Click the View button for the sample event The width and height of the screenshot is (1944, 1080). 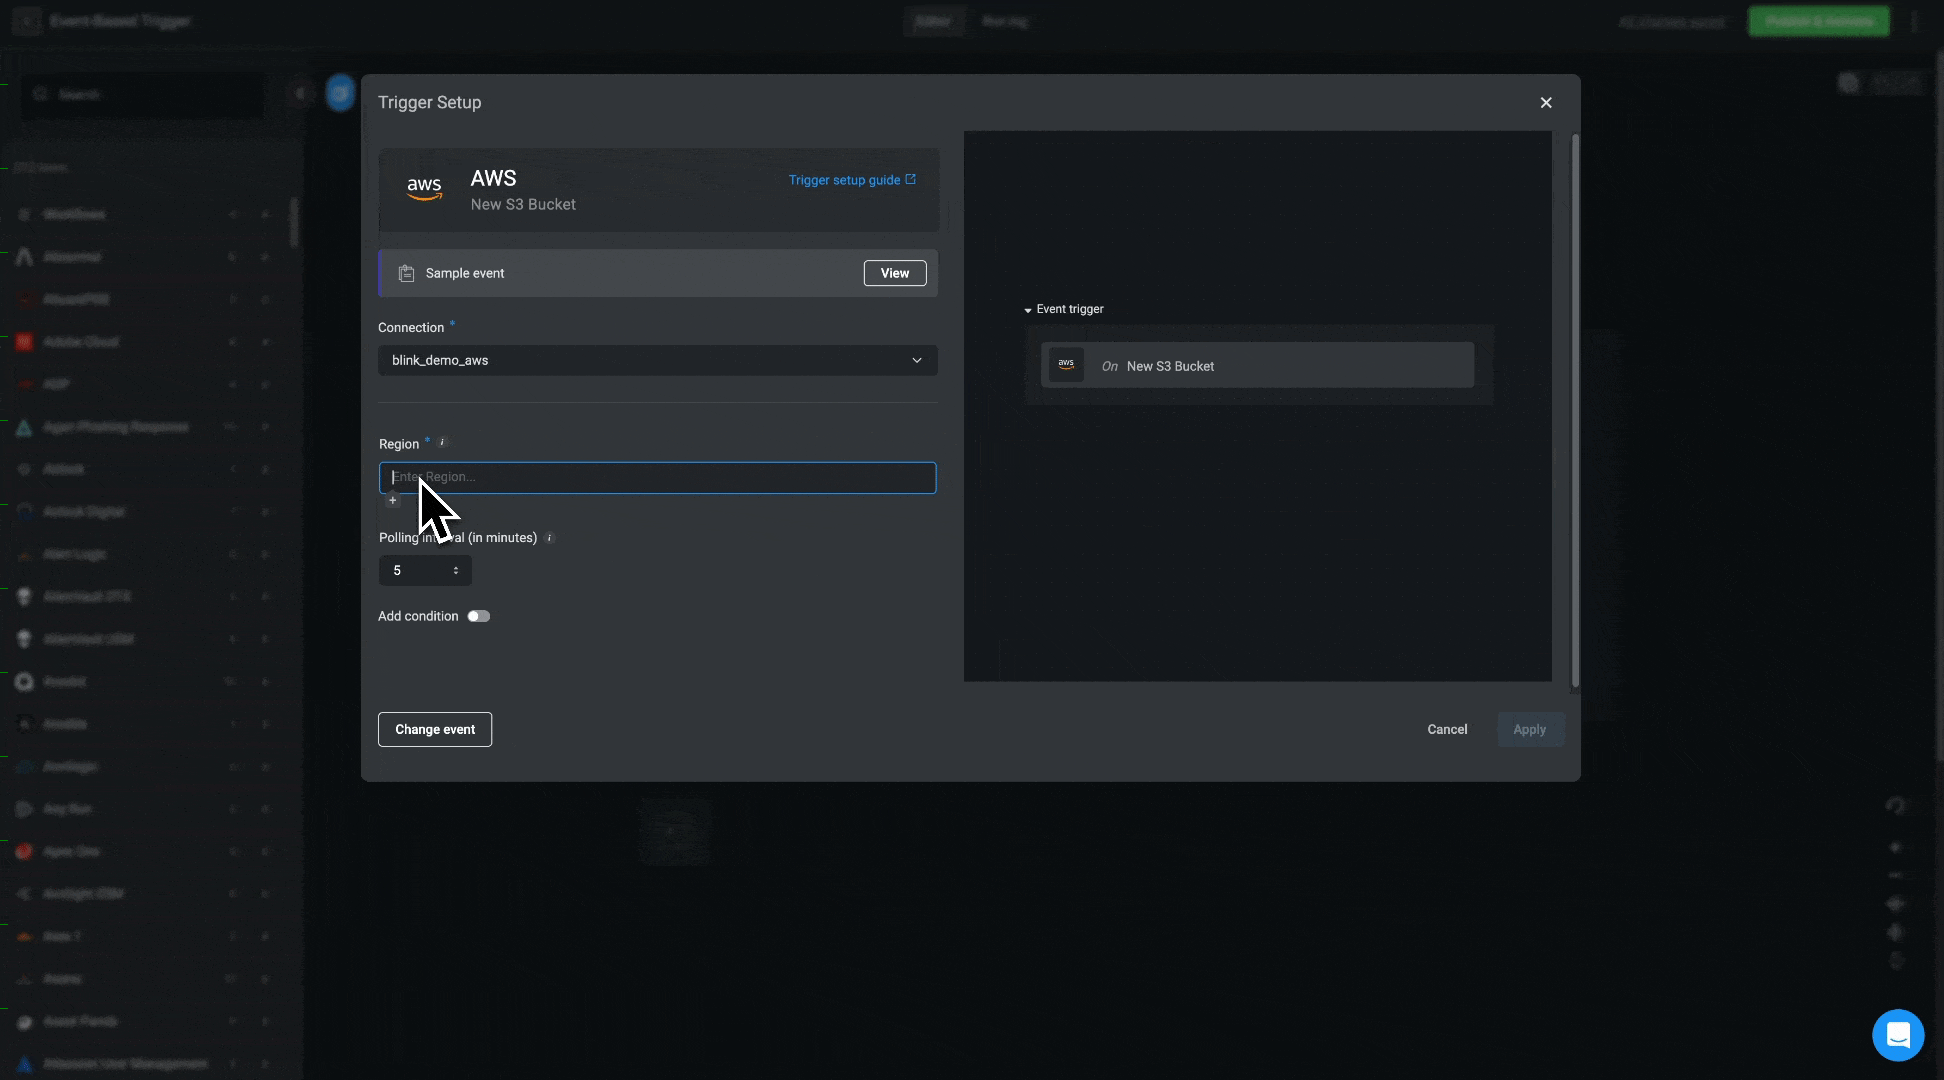[x=894, y=273]
